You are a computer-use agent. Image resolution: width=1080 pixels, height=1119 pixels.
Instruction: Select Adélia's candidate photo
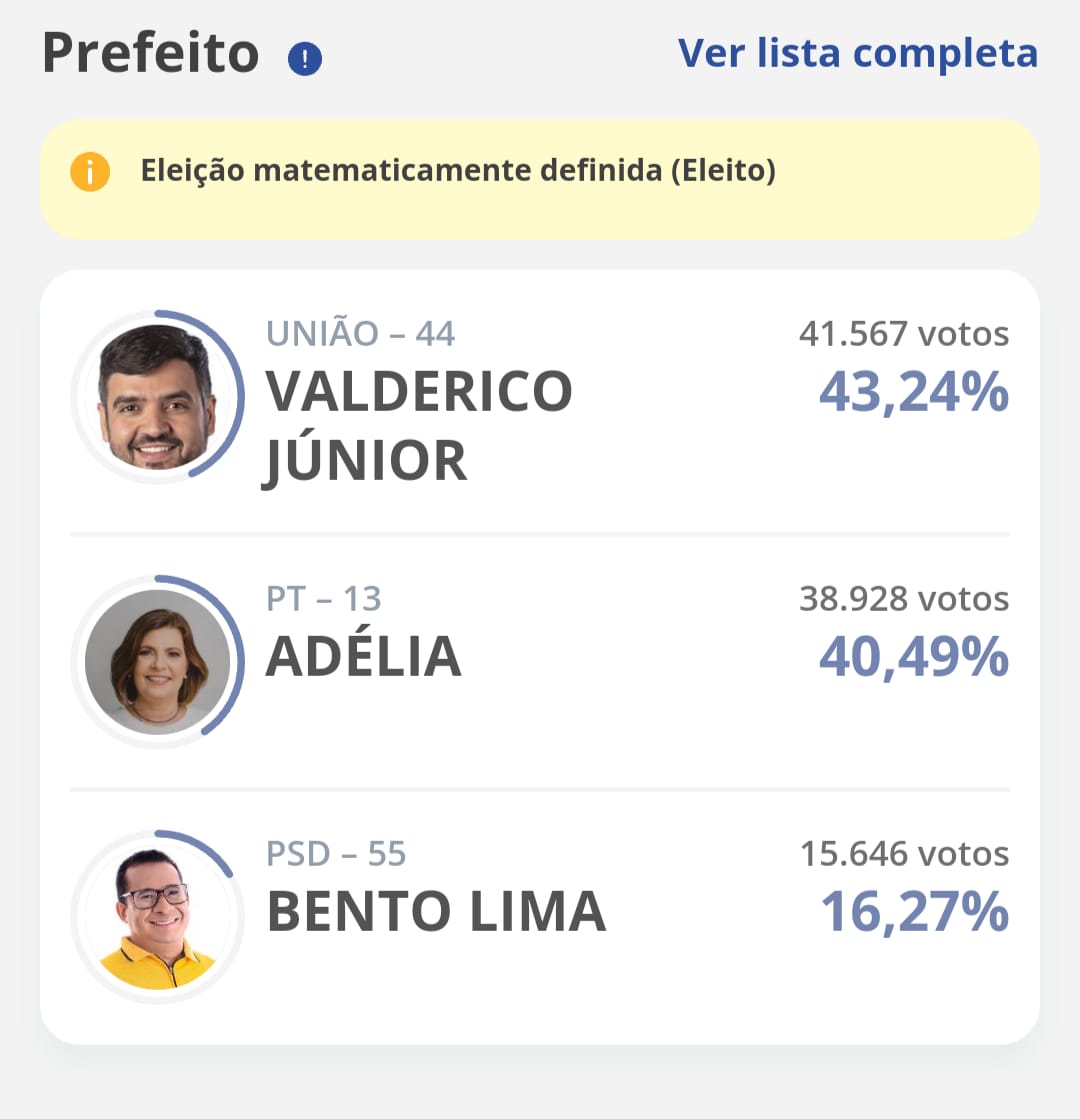158,662
